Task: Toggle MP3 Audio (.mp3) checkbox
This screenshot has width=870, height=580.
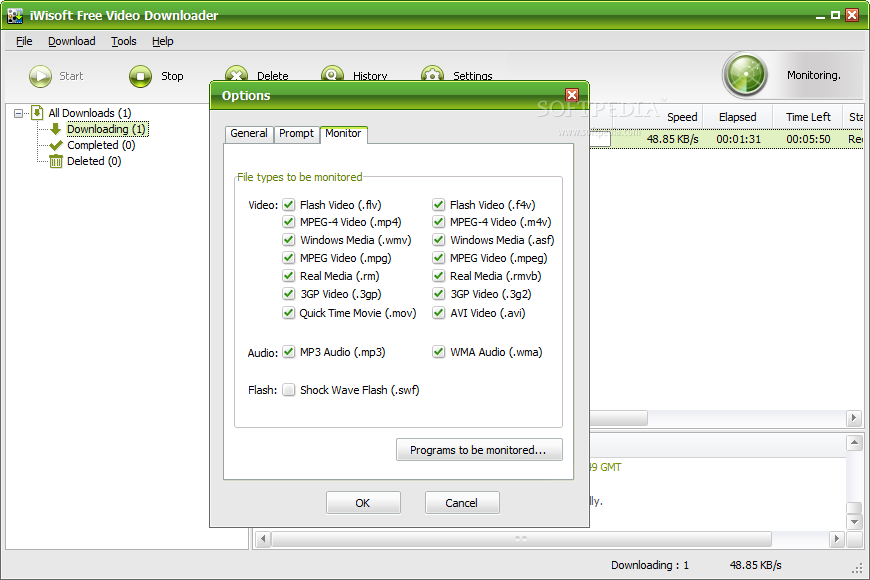Action: click(x=289, y=352)
